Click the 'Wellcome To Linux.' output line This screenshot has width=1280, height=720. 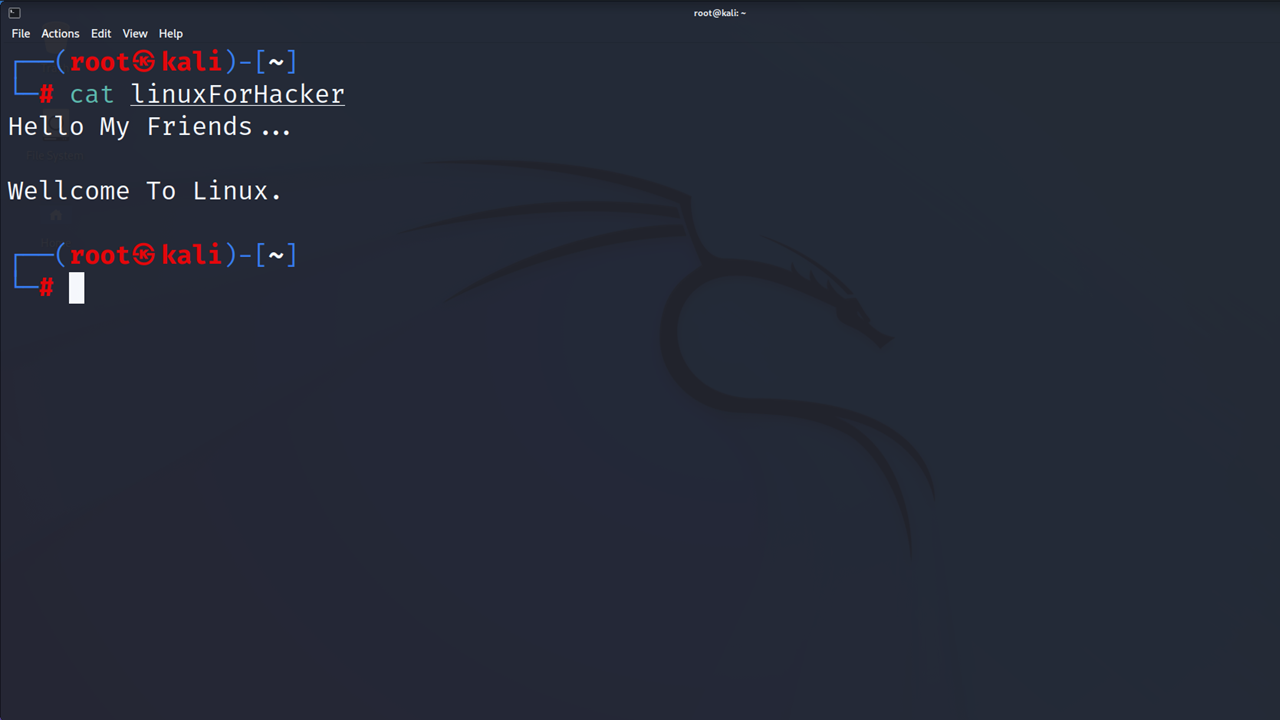click(145, 191)
